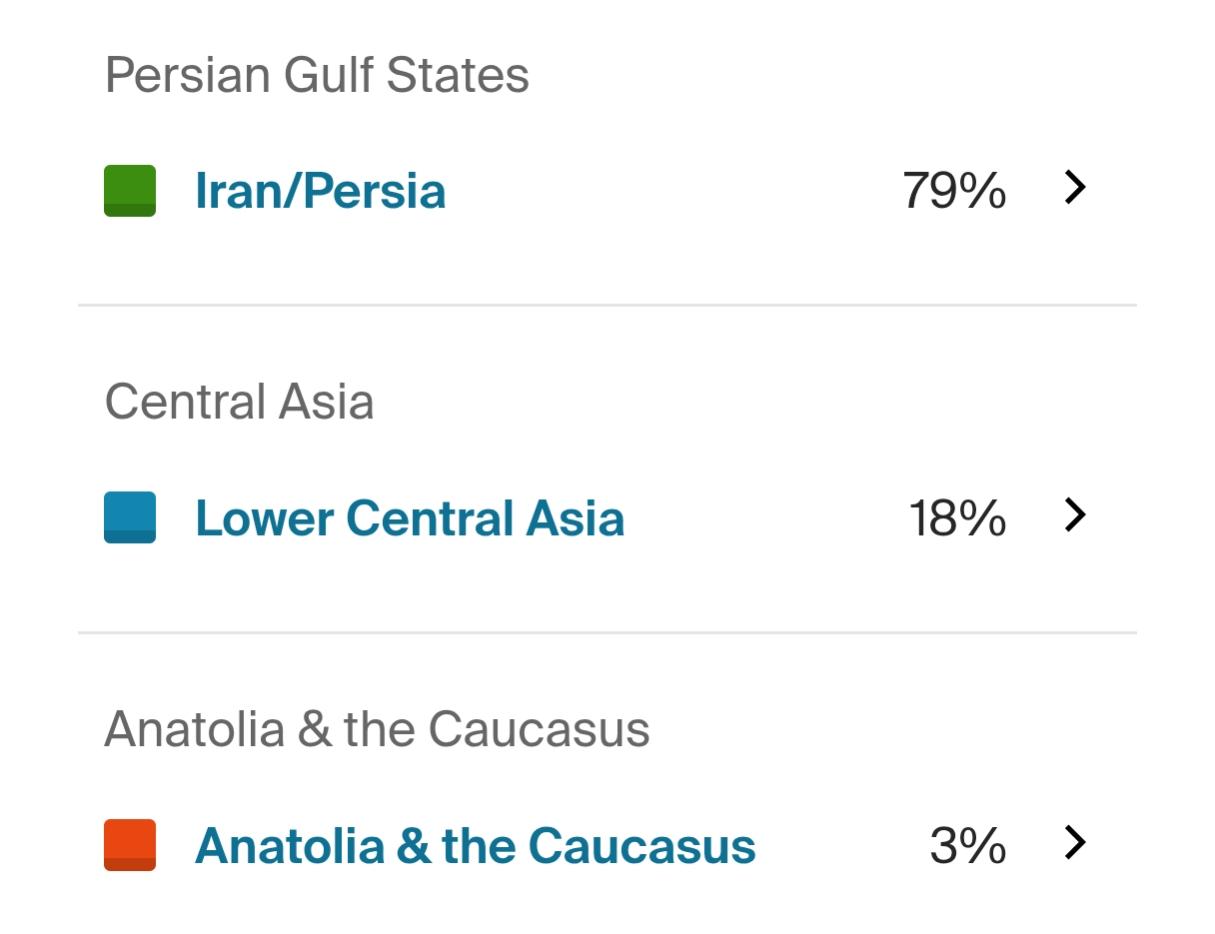Click the 18% ancestry percentage

pyautogui.click(x=957, y=518)
